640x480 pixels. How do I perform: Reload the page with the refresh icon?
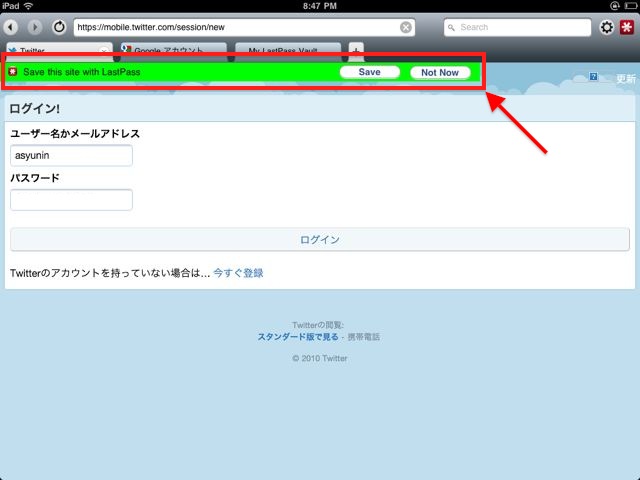pyautogui.click(x=59, y=27)
